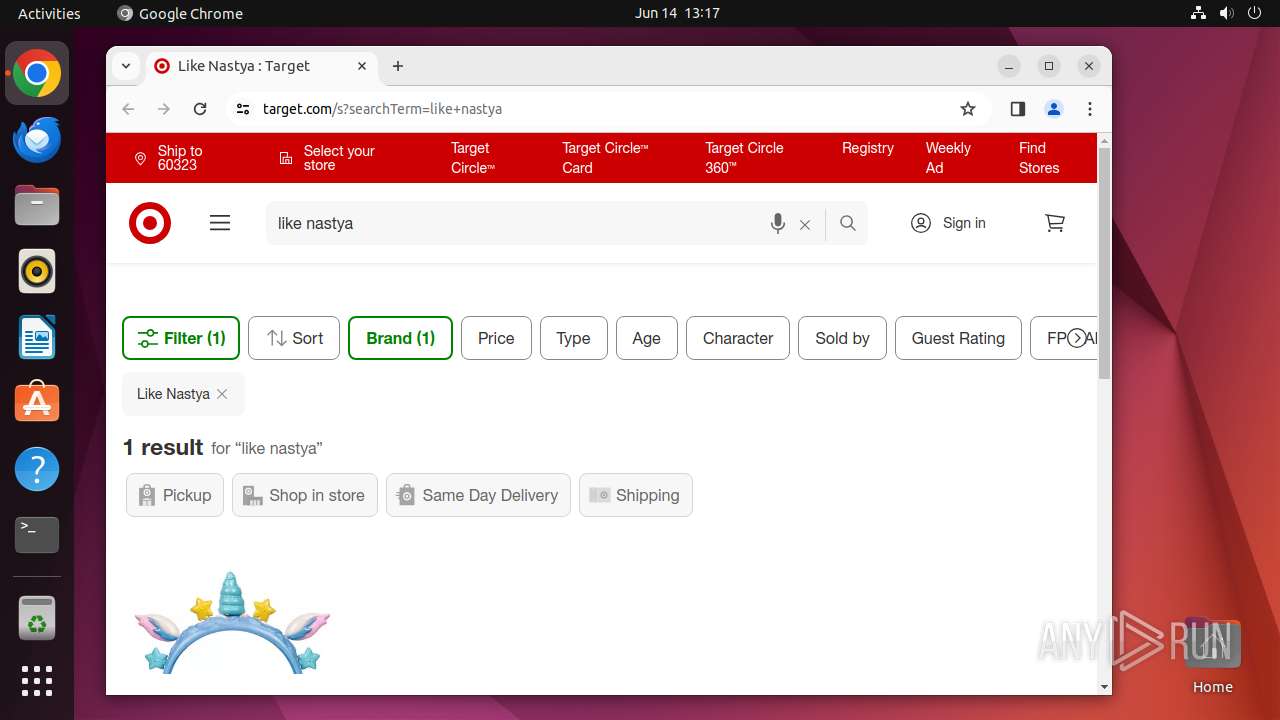Click the address bar URL
This screenshot has width=1280, height=720.
pos(382,109)
